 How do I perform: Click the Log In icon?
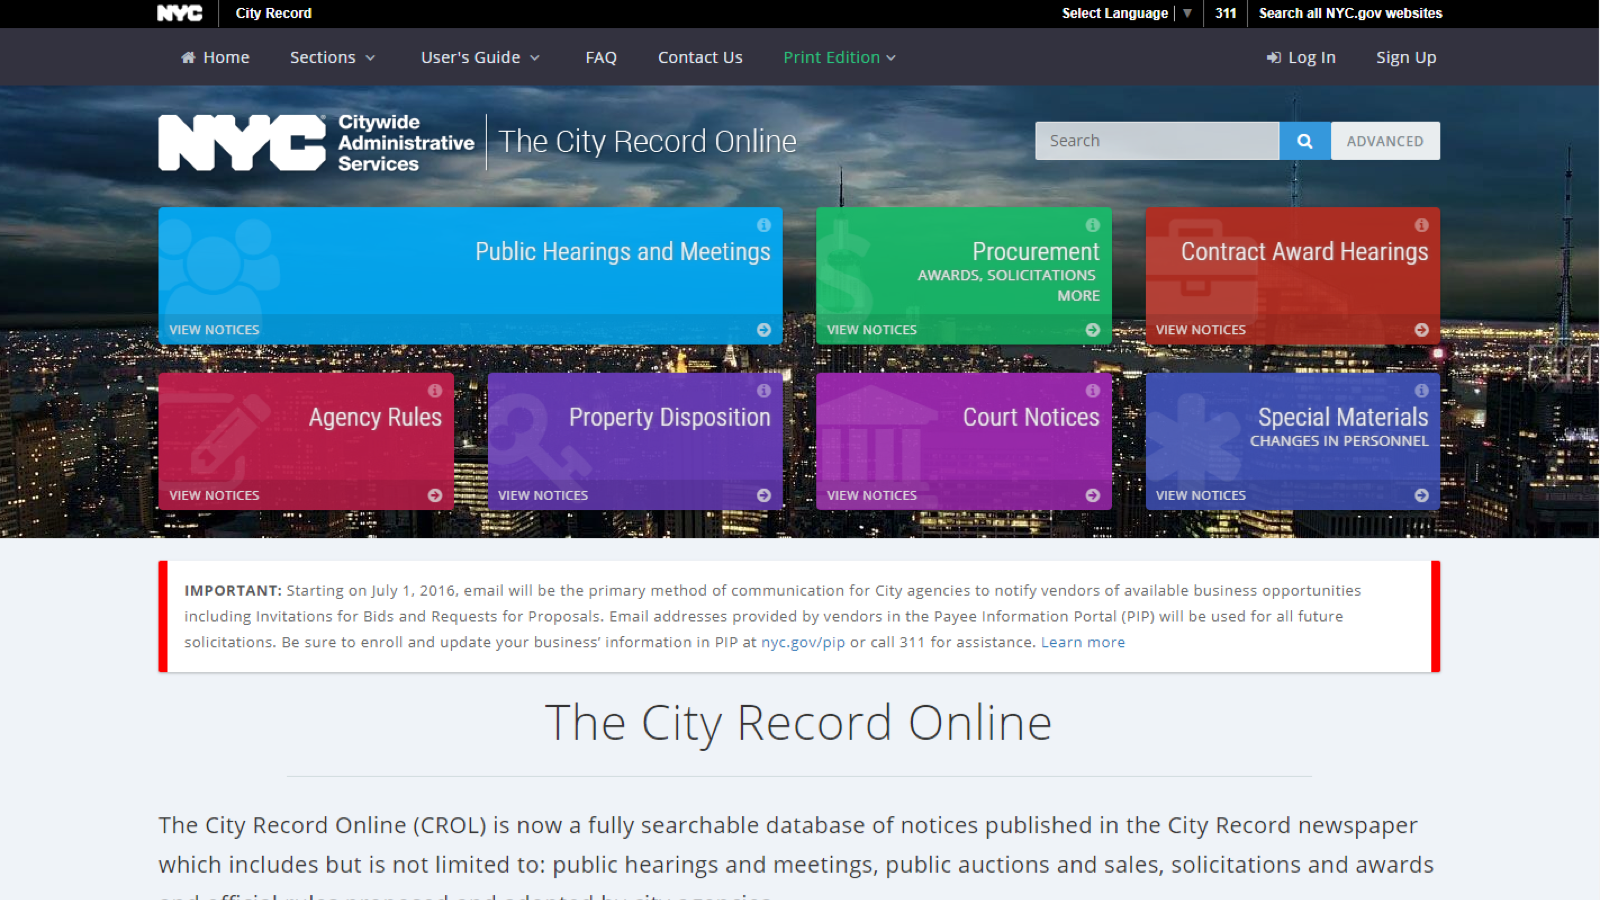[x=1272, y=57]
